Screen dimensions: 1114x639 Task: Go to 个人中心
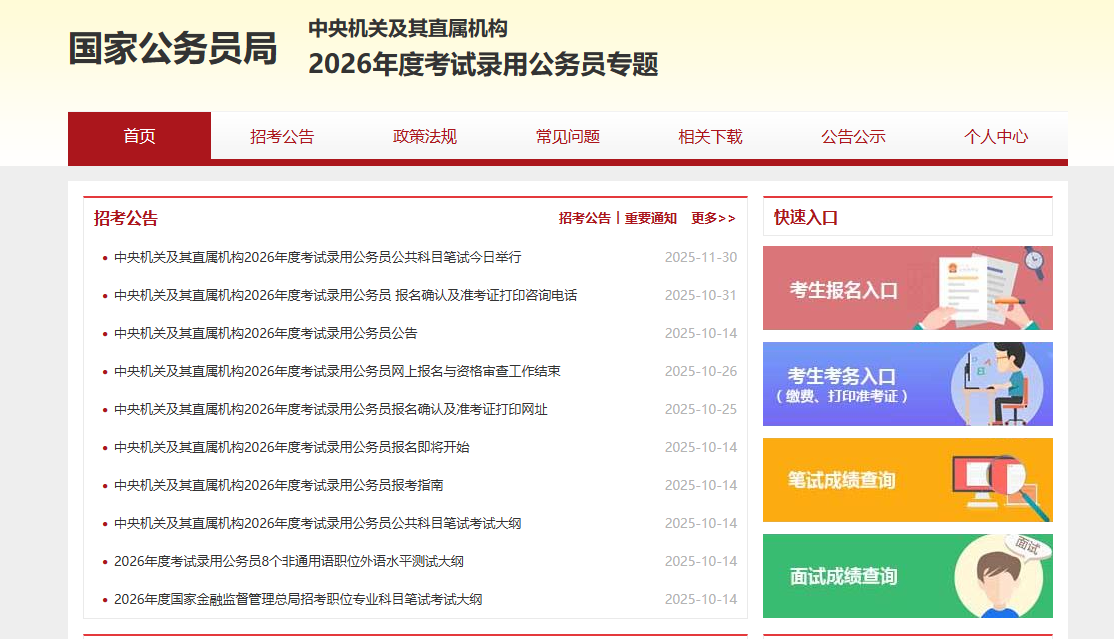pyautogui.click(x=996, y=137)
